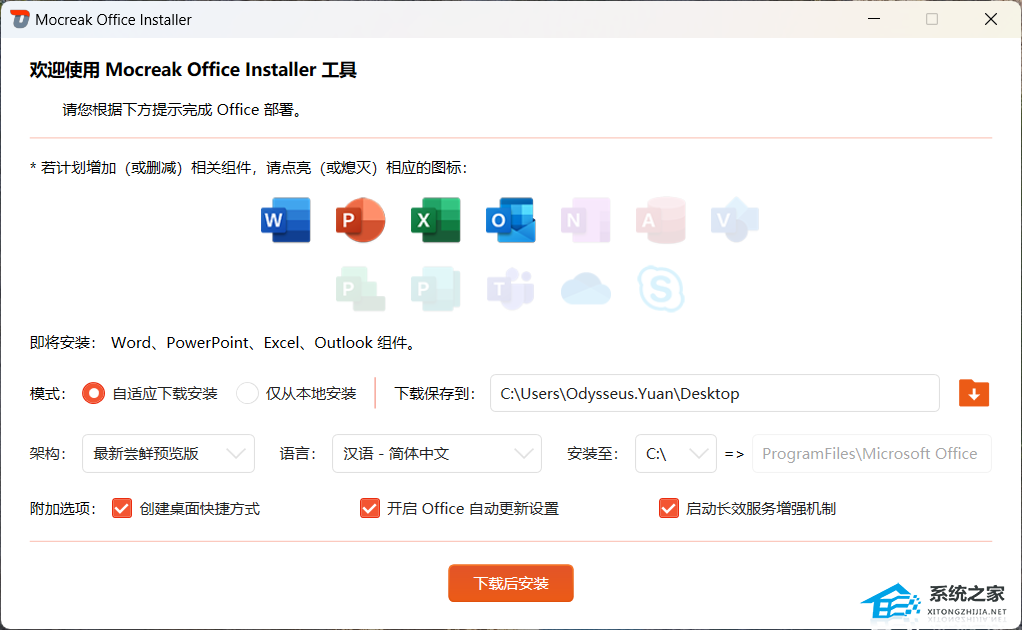This screenshot has height=630, width=1022.
Task: Select 自适应下载安装 mode radio button
Action: coord(93,394)
